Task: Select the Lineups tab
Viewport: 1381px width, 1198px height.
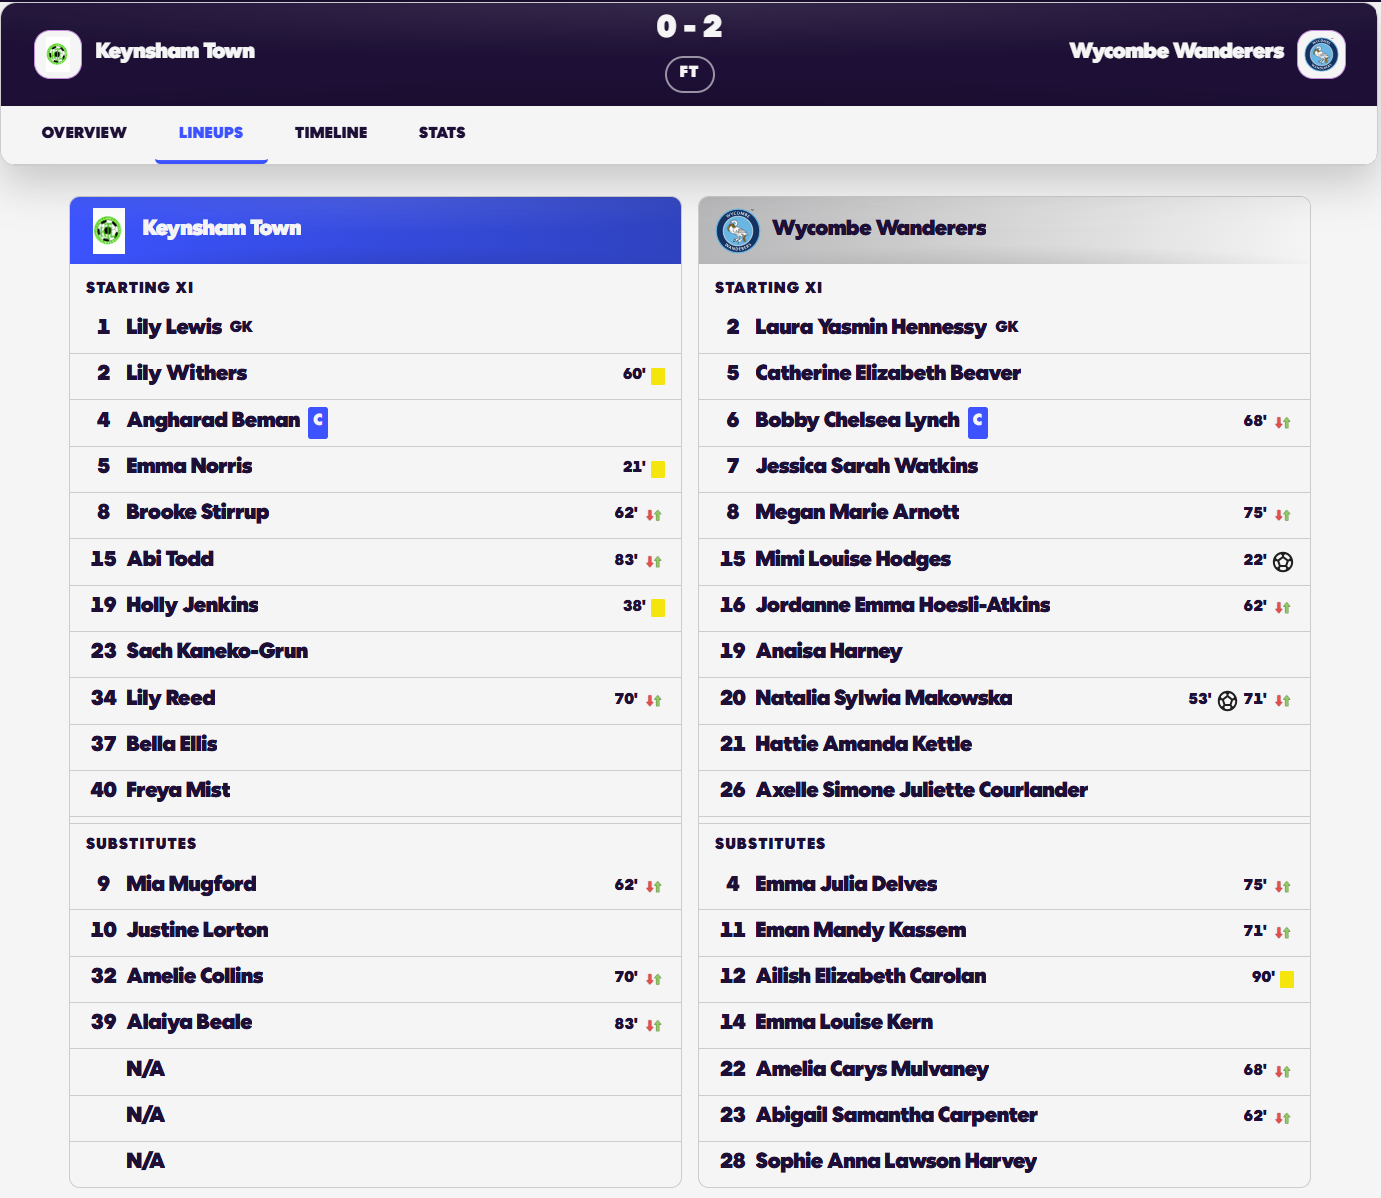Action: click(211, 133)
